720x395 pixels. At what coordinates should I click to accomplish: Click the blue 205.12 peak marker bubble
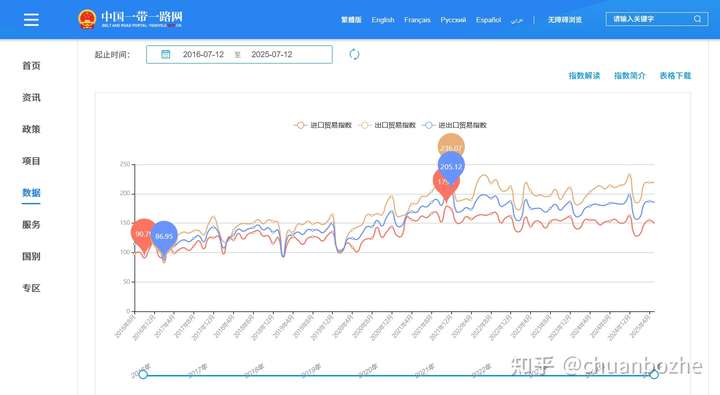[x=451, y=166]
